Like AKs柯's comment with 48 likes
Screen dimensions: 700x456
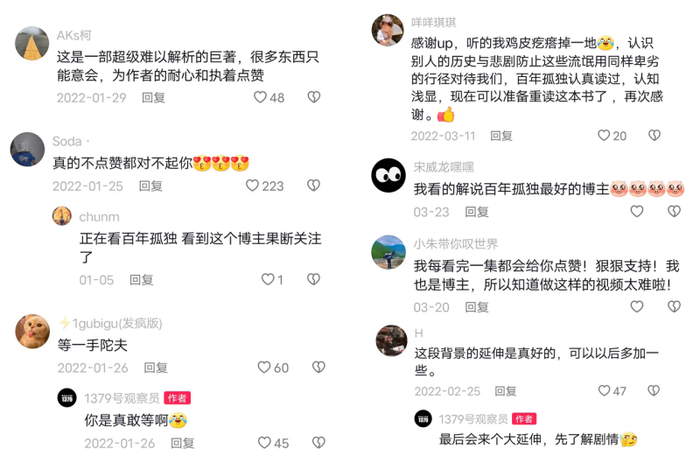pos(260,97)
